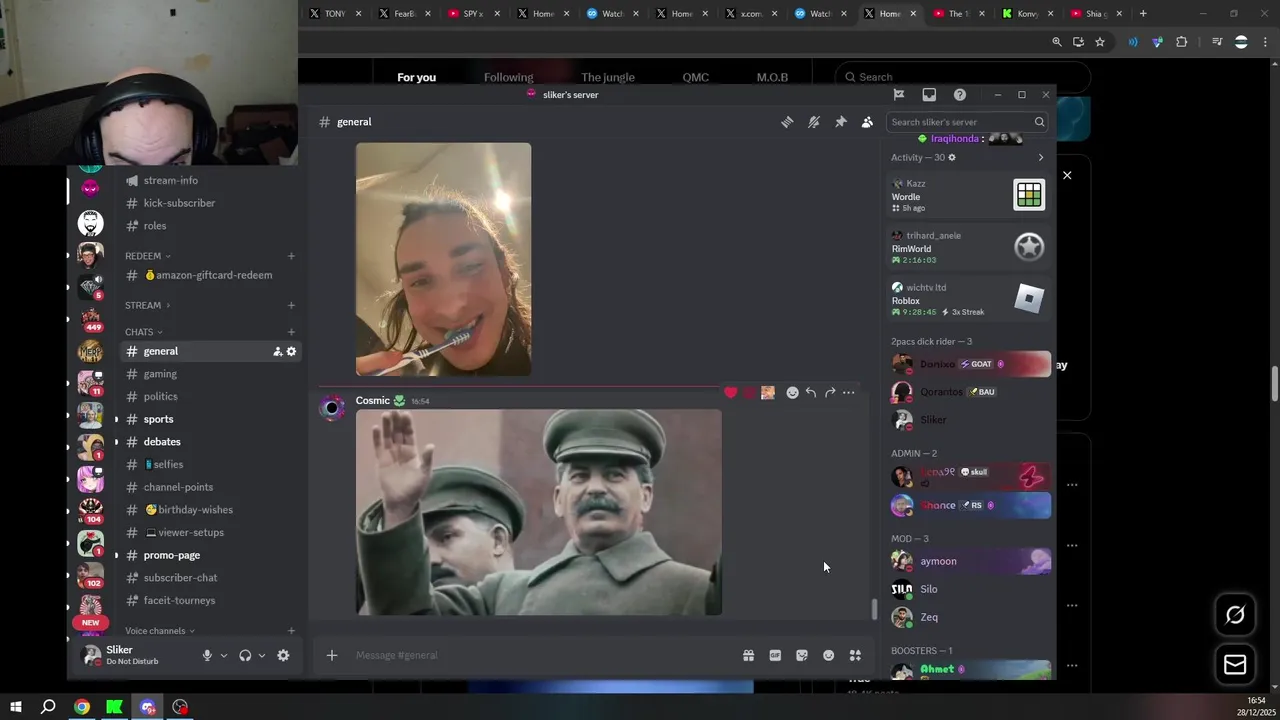The width and height of the screenshot is (1280, 720).
Task: Open headphone output options chevron
Action: [261, 655]
